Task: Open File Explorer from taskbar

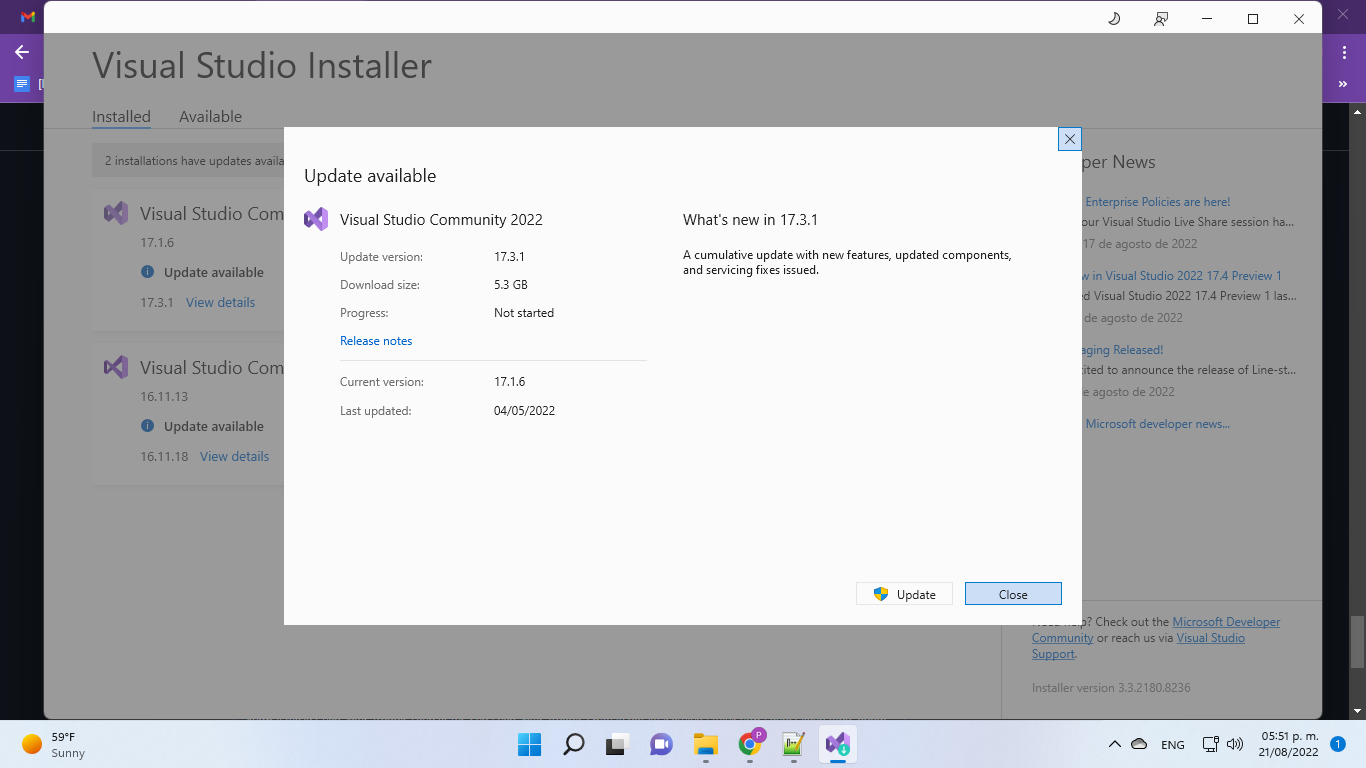Action: [706, 744]
